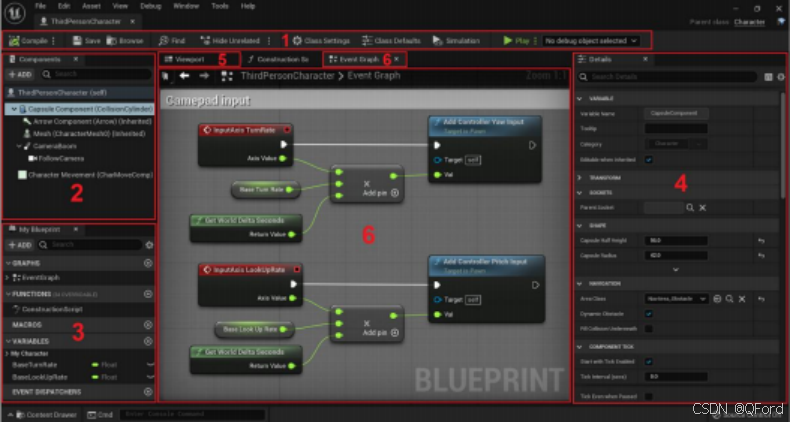790x423 pixels.
Task: Click the +ADD button in Components panel
Action: click(x=20, y=75)
